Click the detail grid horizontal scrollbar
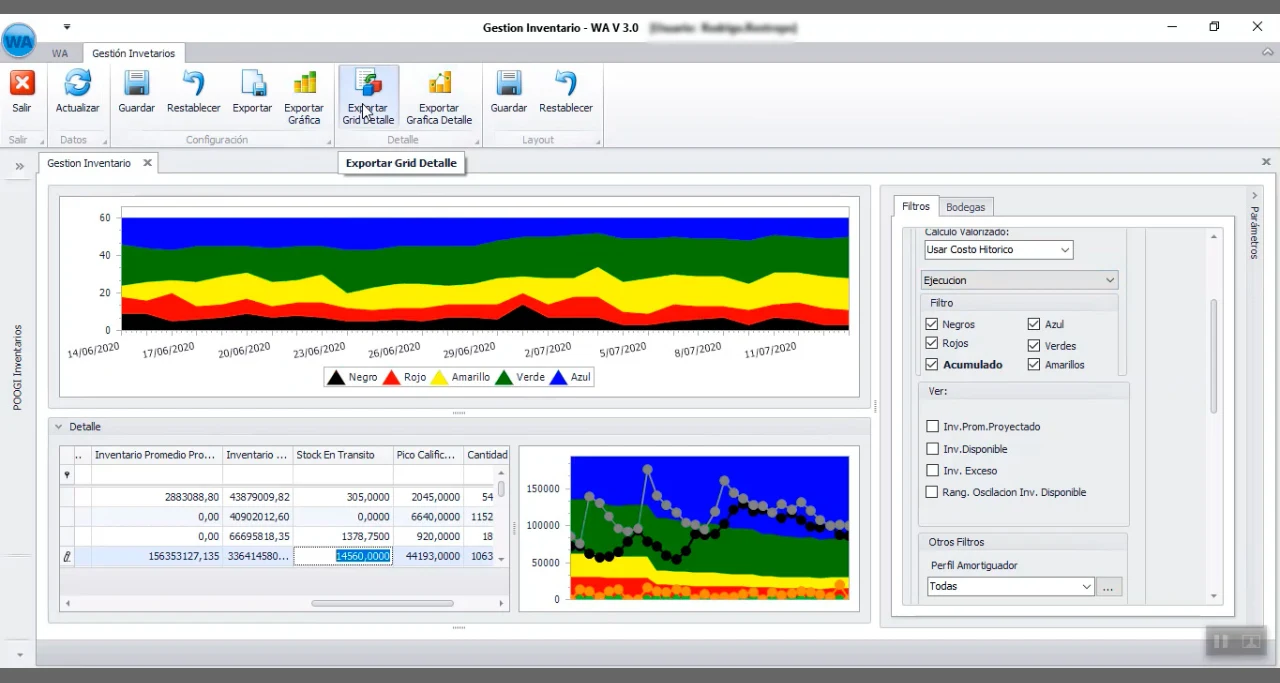Screen dimensions: 1280x683 (382, 603)
